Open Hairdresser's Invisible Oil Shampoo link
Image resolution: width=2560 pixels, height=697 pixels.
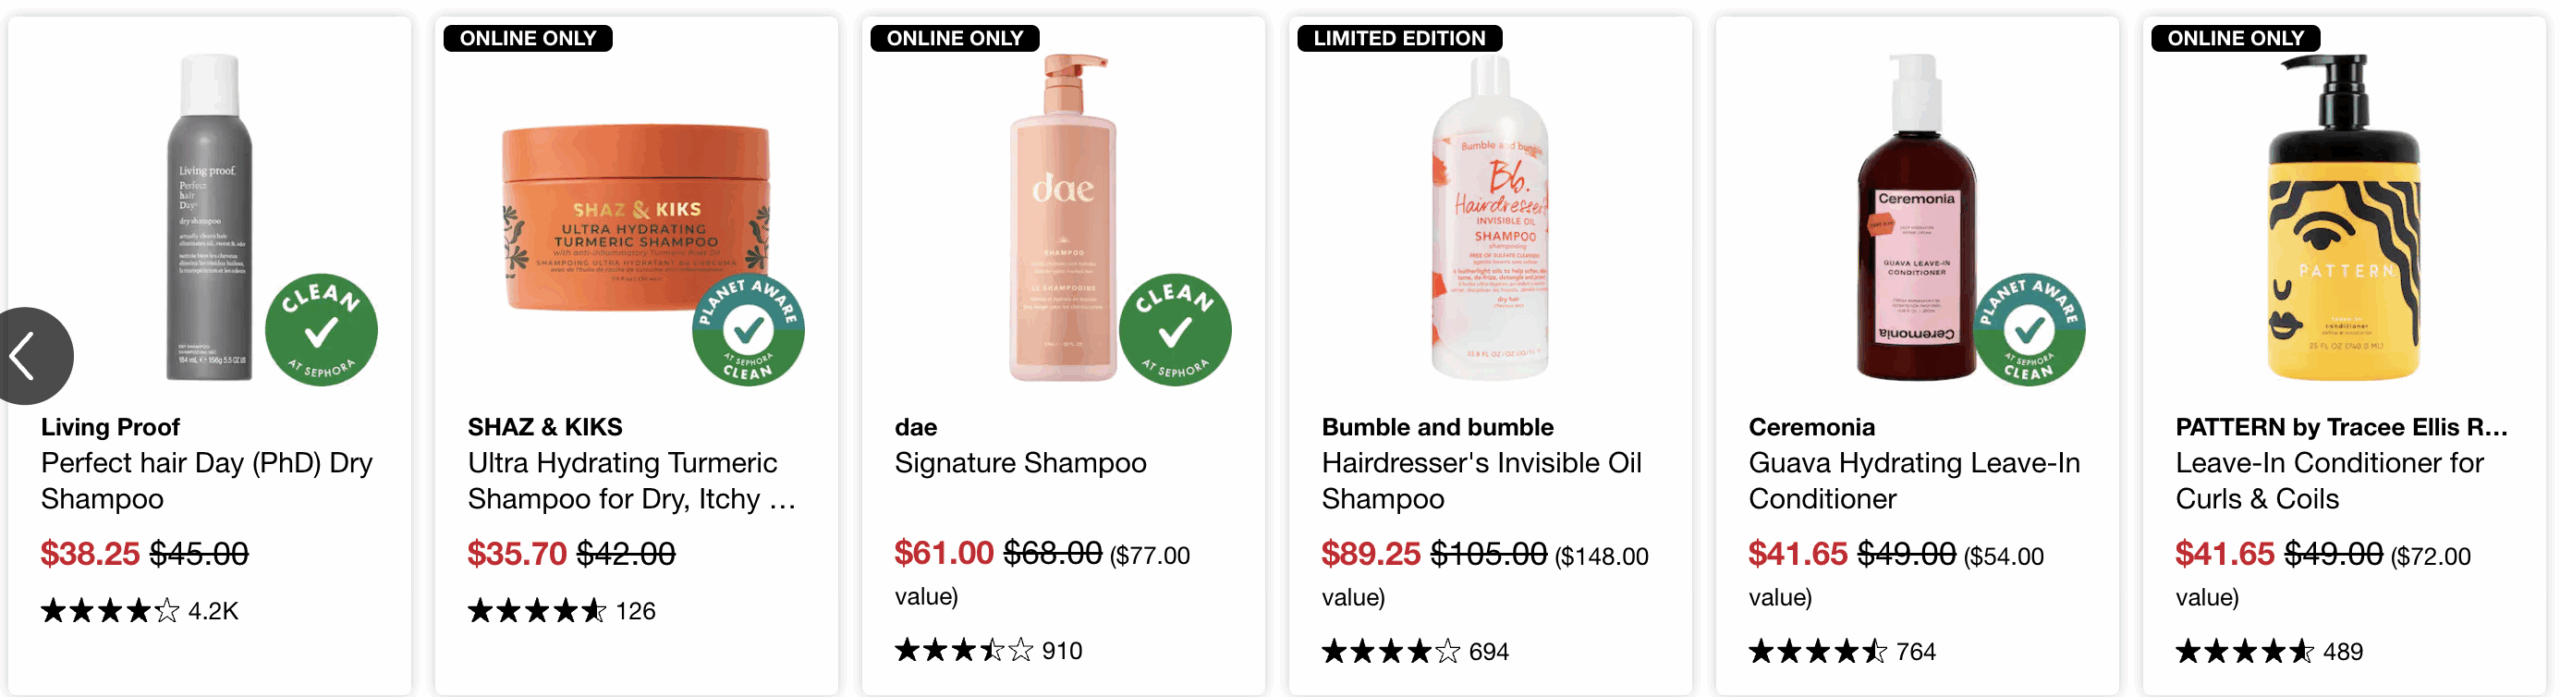[x=1481, y=480]
